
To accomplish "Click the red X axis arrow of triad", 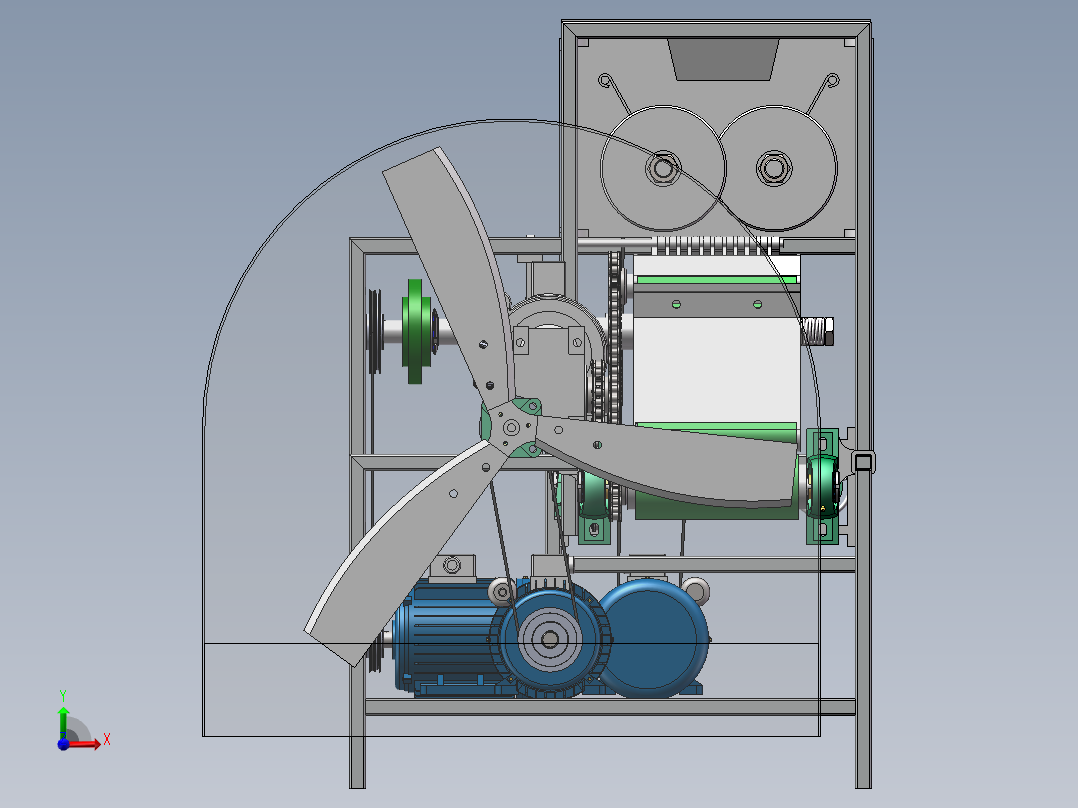I will click(x=86, y=743).
